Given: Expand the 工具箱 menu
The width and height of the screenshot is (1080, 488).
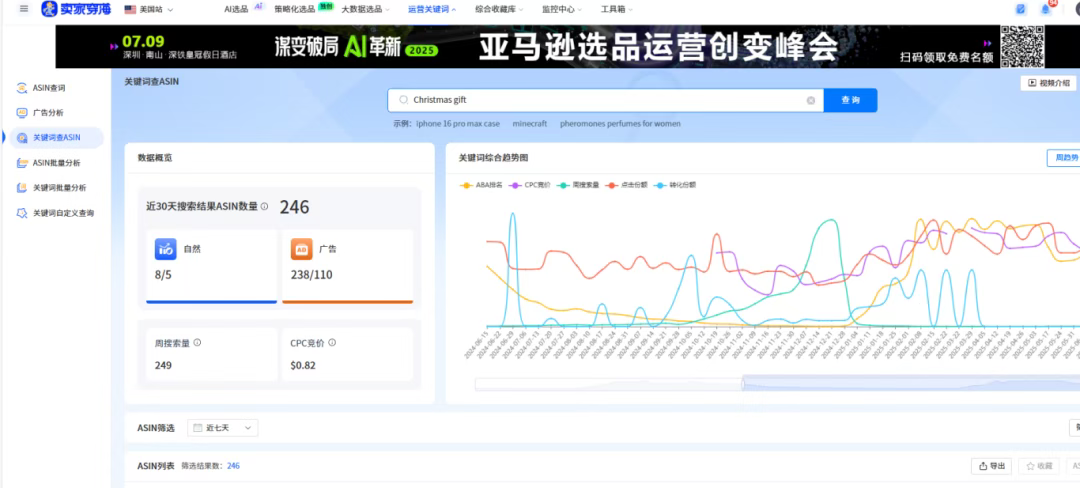Looking at the screenshot, I should pyautogui.click(x=617, y=10).
